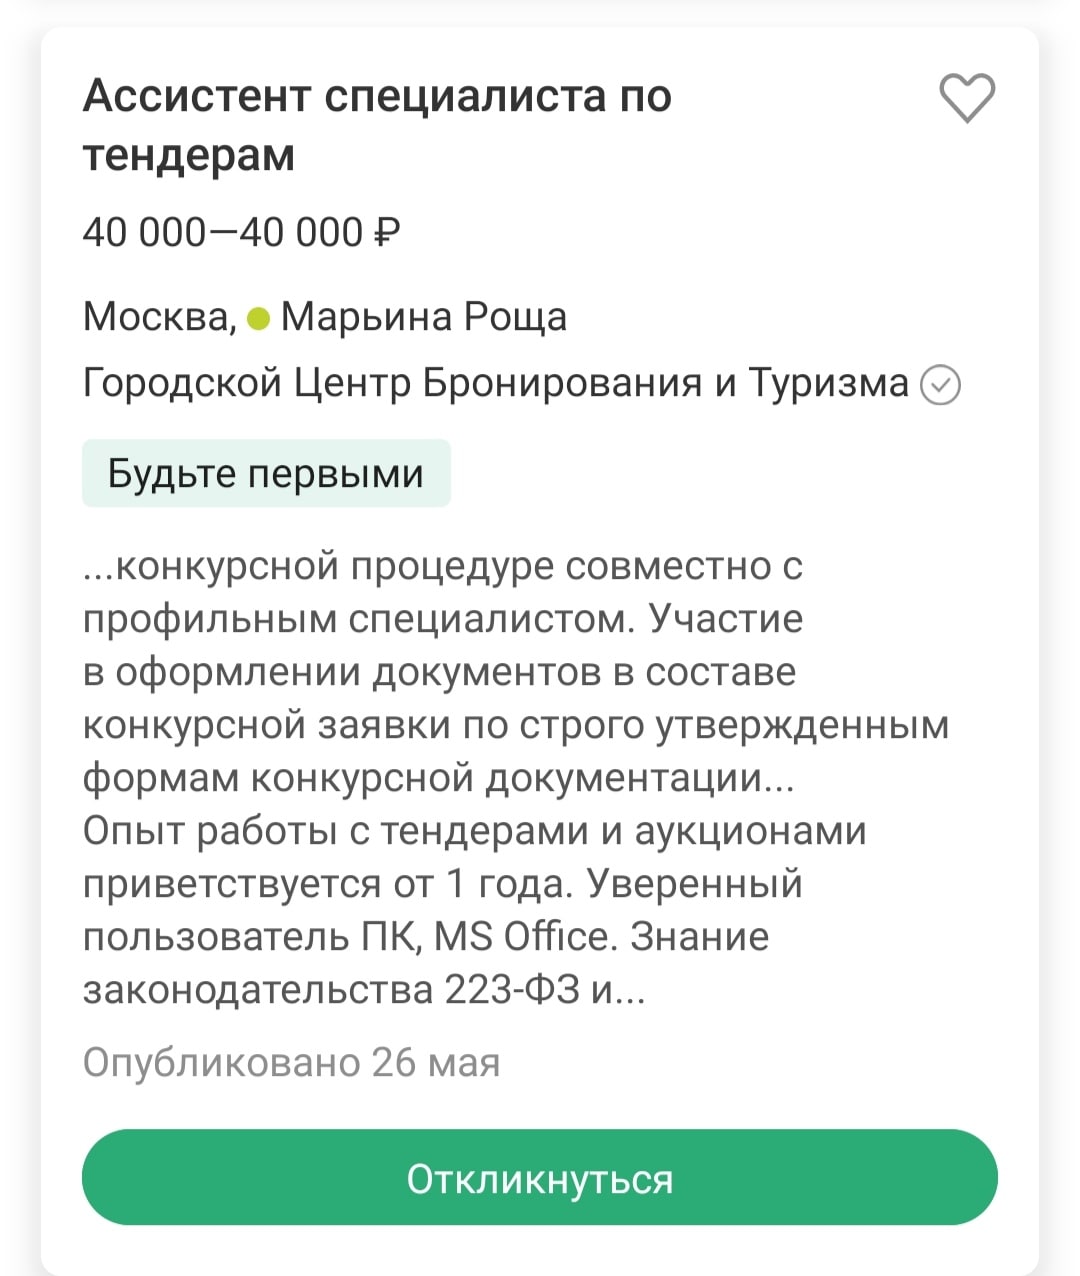Click the 'приветствуется от 1 года' line

pos(442,884)
